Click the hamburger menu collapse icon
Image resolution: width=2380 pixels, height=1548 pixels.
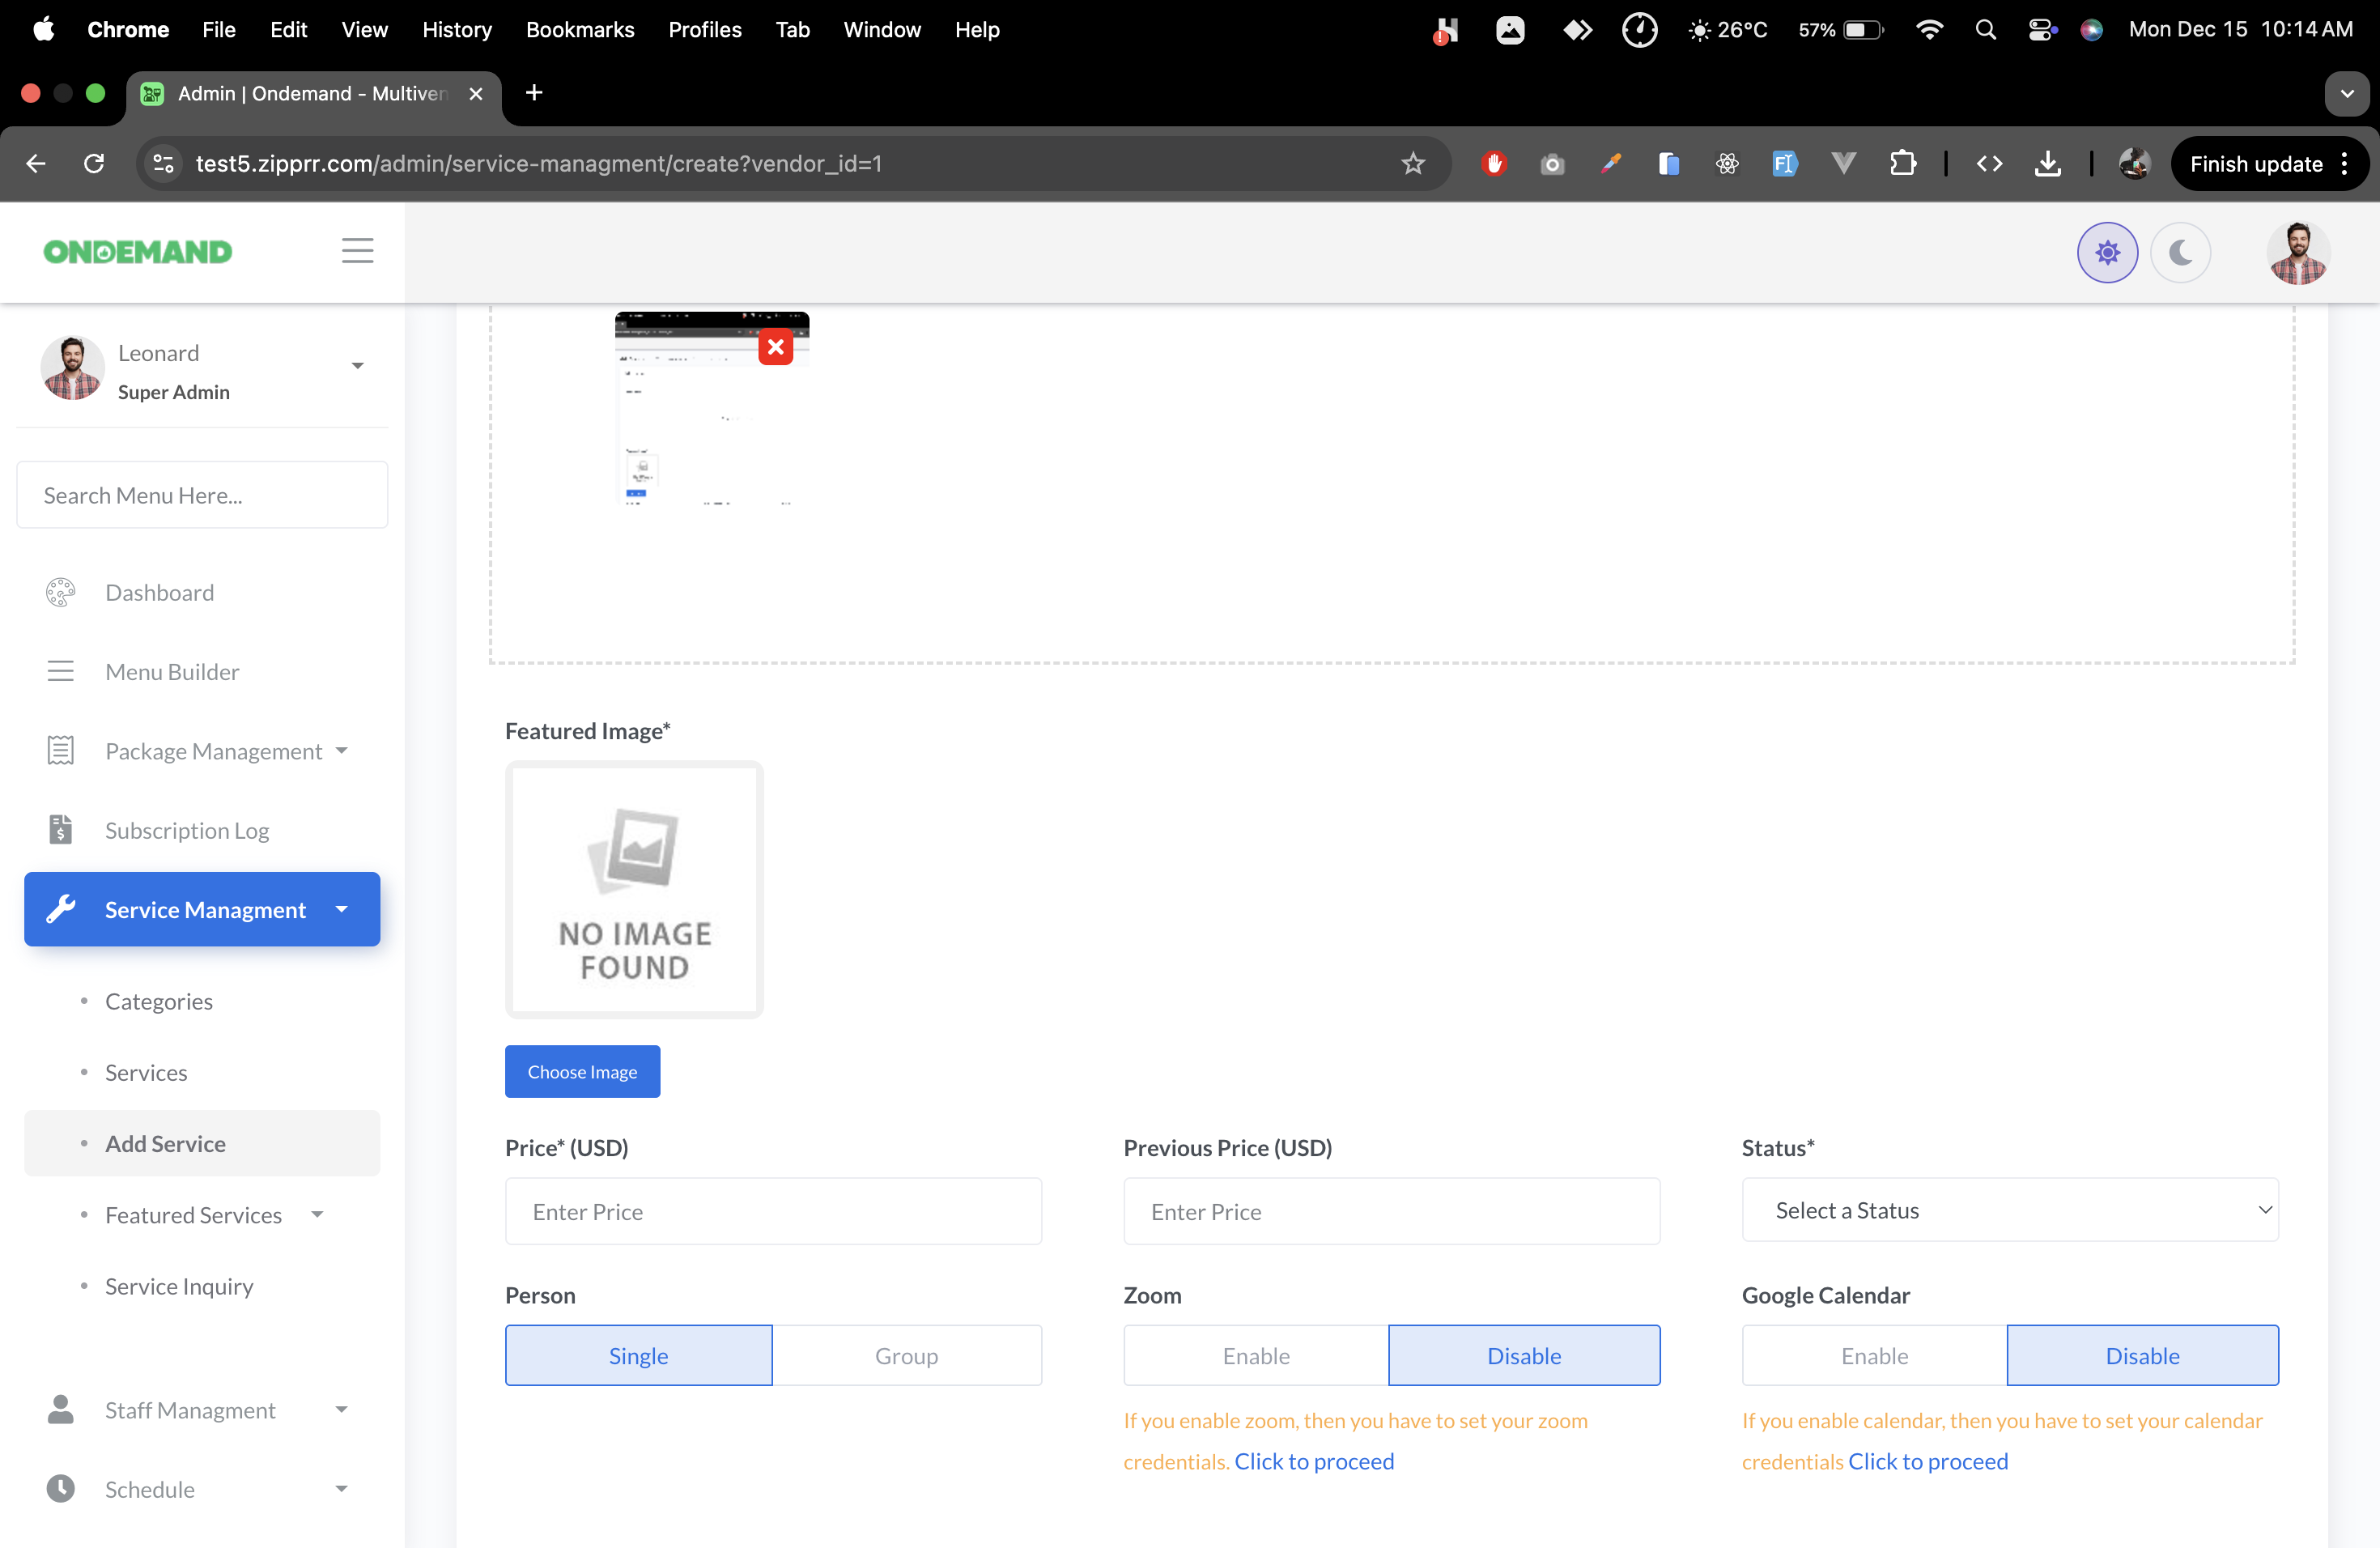coord(357,250)
